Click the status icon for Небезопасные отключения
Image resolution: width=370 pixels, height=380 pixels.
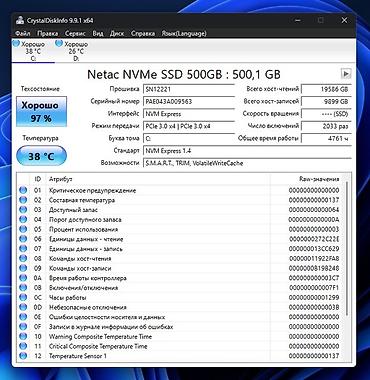point(23,307)
